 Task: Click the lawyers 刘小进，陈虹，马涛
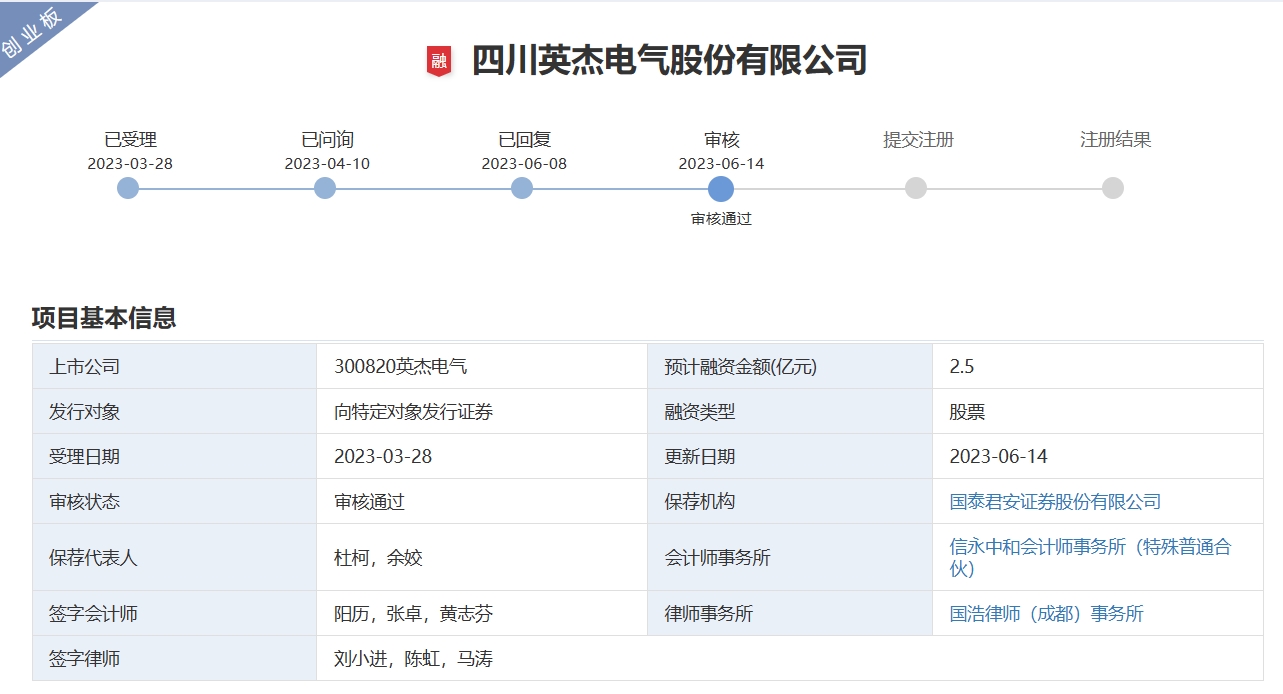[413, 658]
